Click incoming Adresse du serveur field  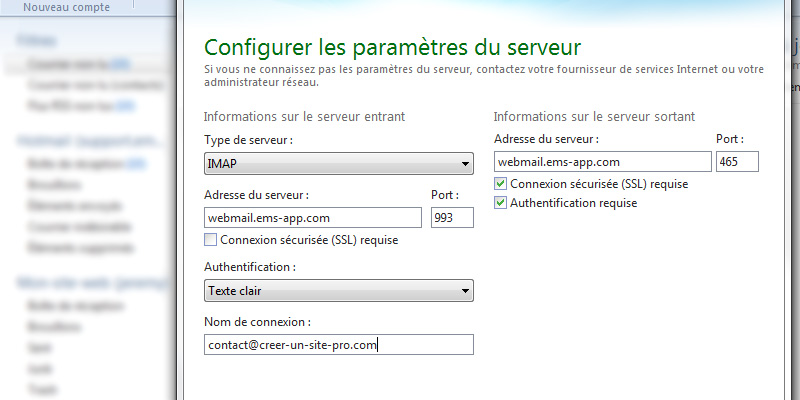point(313,218)
